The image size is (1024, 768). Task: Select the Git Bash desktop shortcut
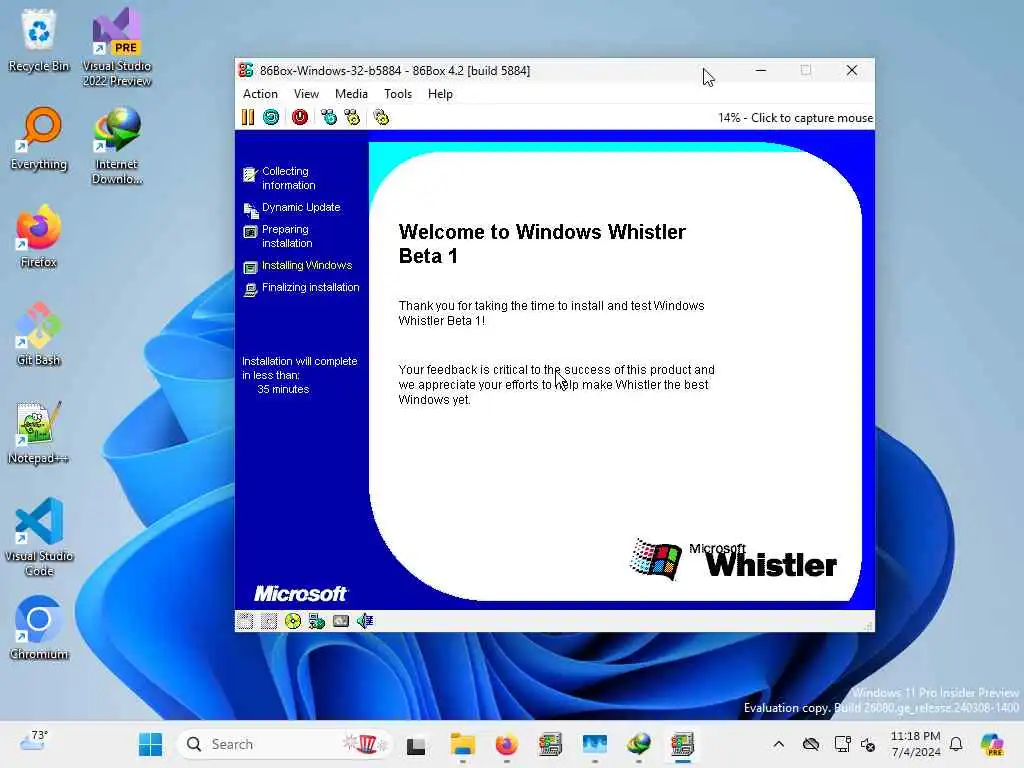39,334
